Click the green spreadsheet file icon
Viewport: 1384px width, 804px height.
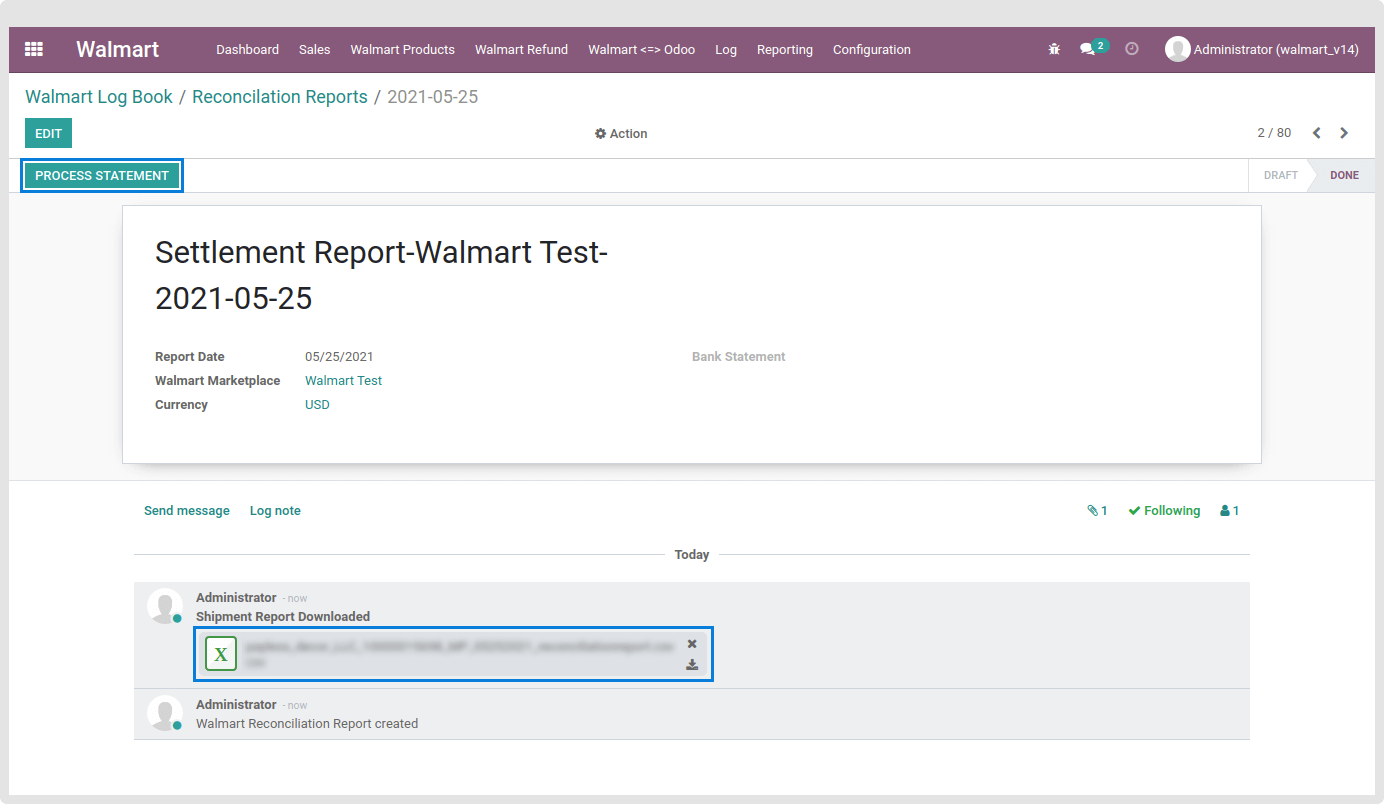(221, 654)
